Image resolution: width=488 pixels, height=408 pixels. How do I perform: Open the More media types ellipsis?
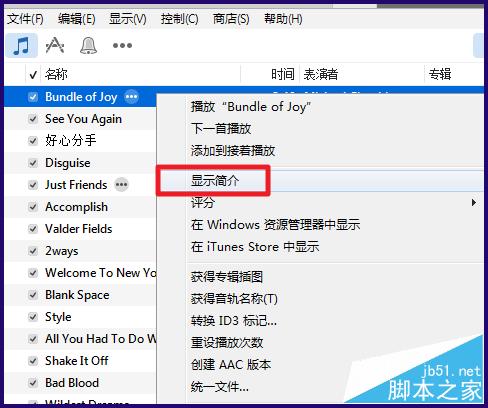pyautogui.click(x=122, y=45)
